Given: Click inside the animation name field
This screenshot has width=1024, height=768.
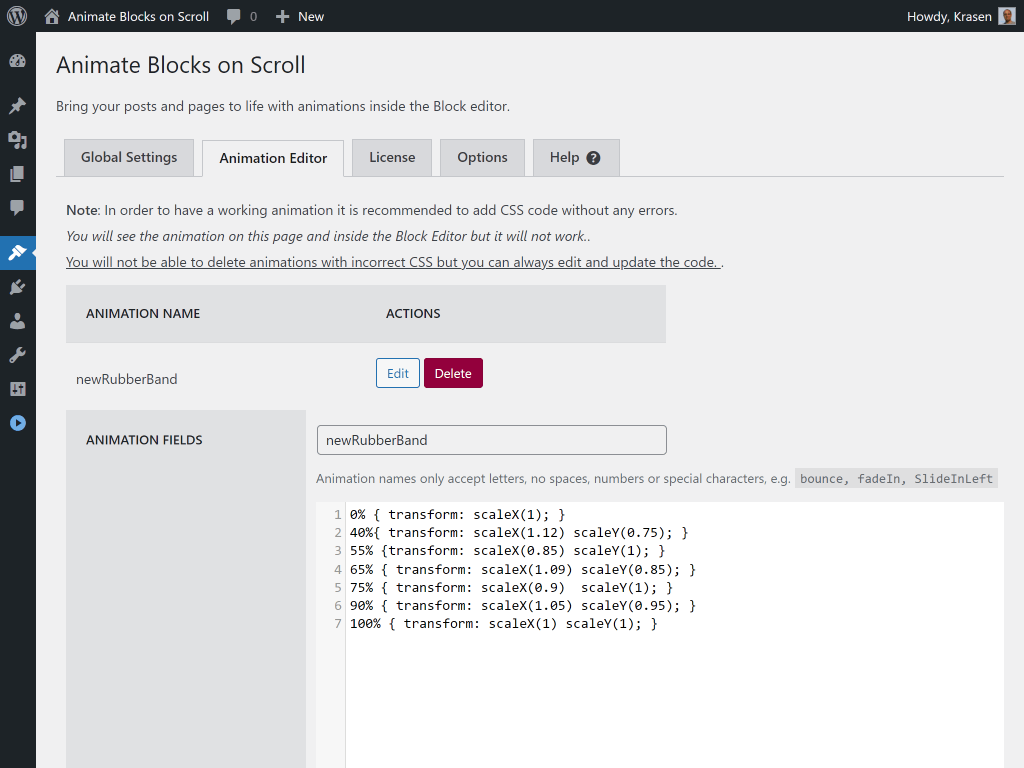Looking at the screenshot, I should pyautogui.click(x=491, y=440).
